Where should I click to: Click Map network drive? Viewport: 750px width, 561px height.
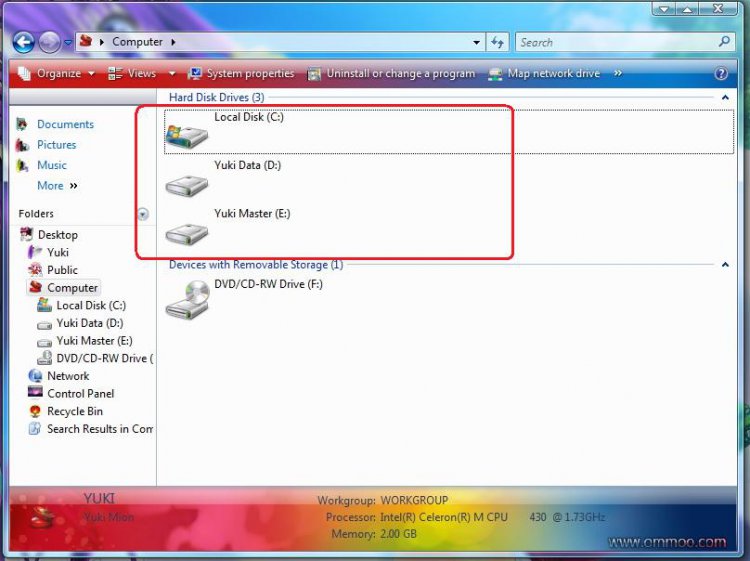tap(544, 74)
